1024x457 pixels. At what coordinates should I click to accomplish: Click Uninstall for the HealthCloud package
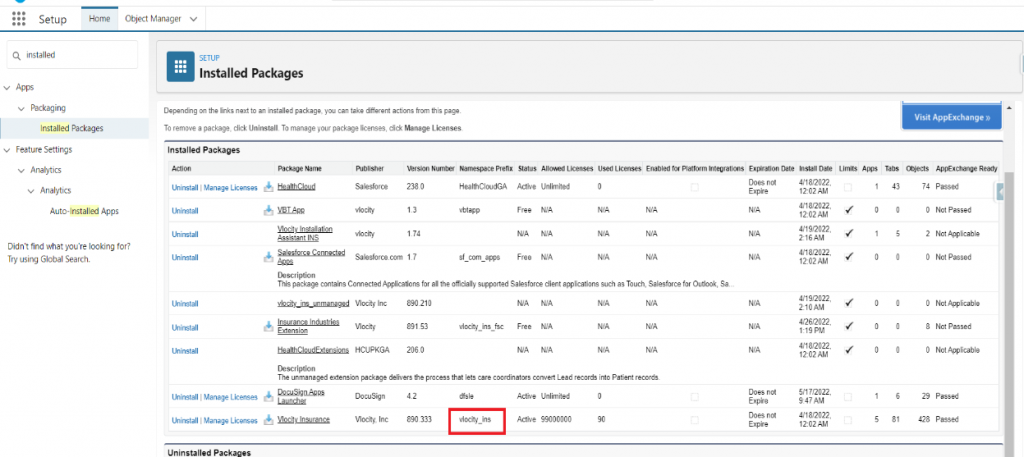185,187
